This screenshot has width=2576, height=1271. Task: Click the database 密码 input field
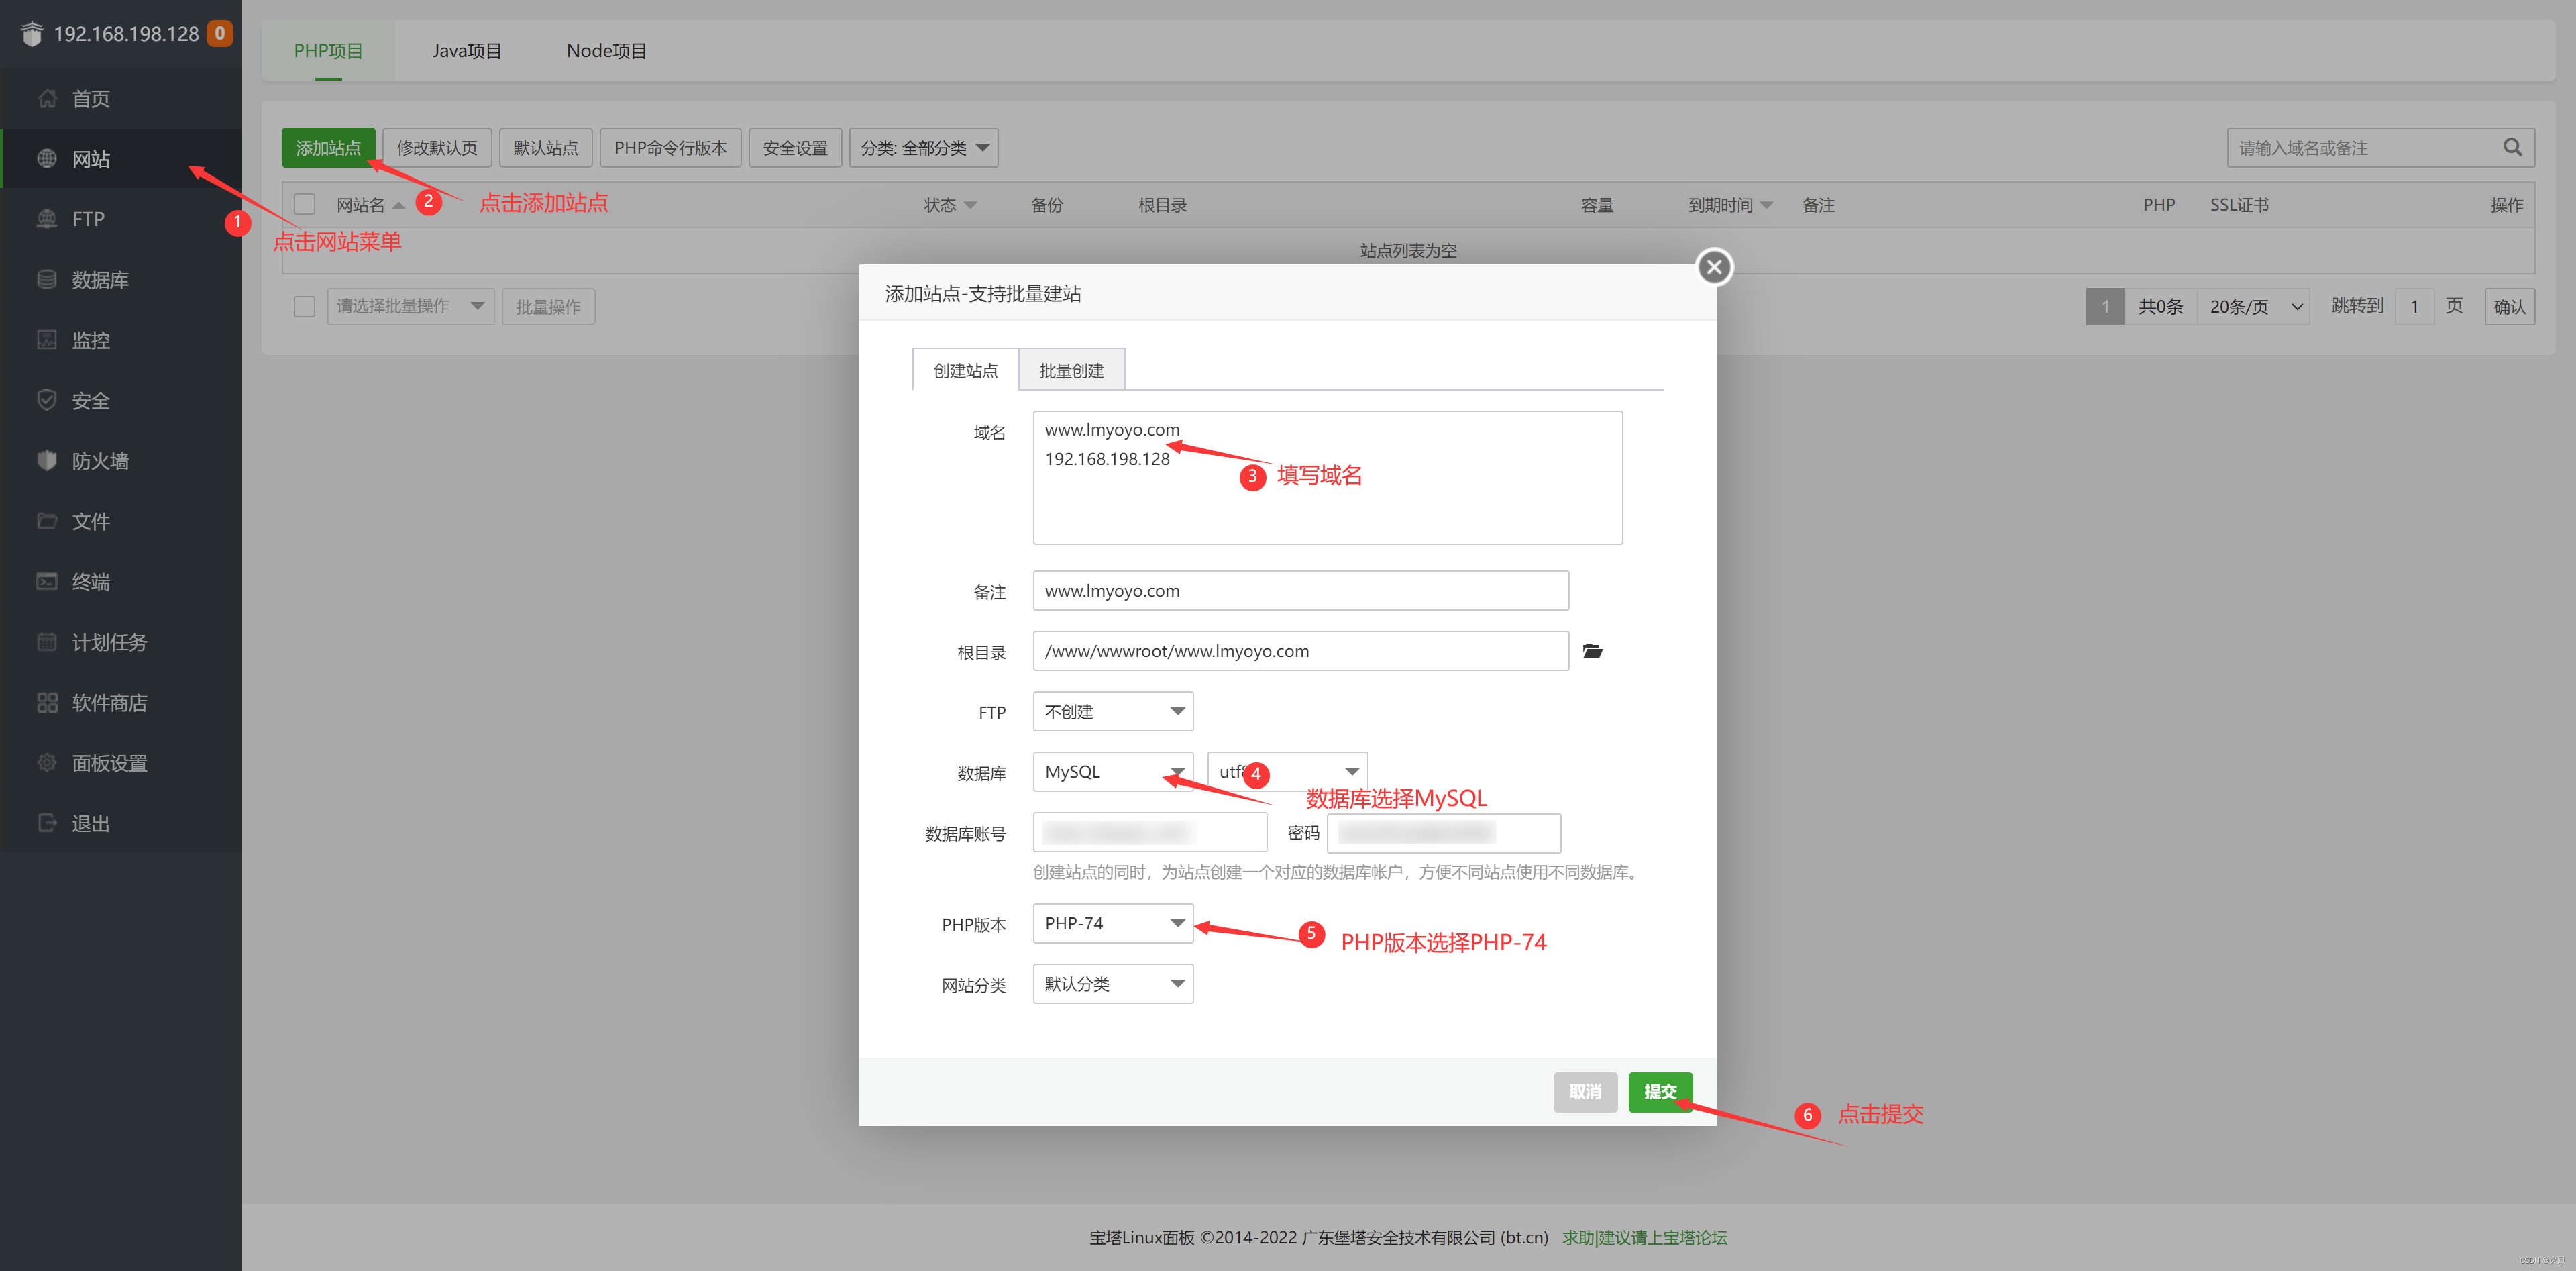point(1444,832)
